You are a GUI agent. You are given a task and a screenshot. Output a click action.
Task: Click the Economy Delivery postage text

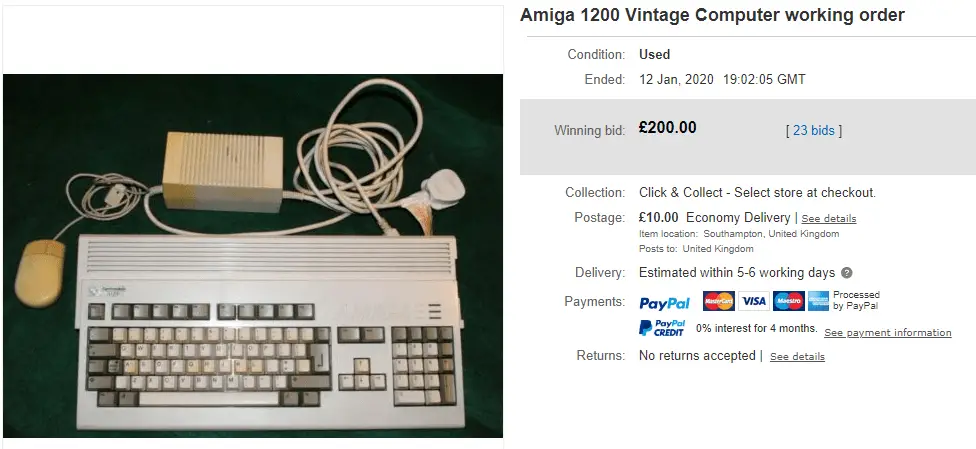pyautogui.click(x=738, y=217)
